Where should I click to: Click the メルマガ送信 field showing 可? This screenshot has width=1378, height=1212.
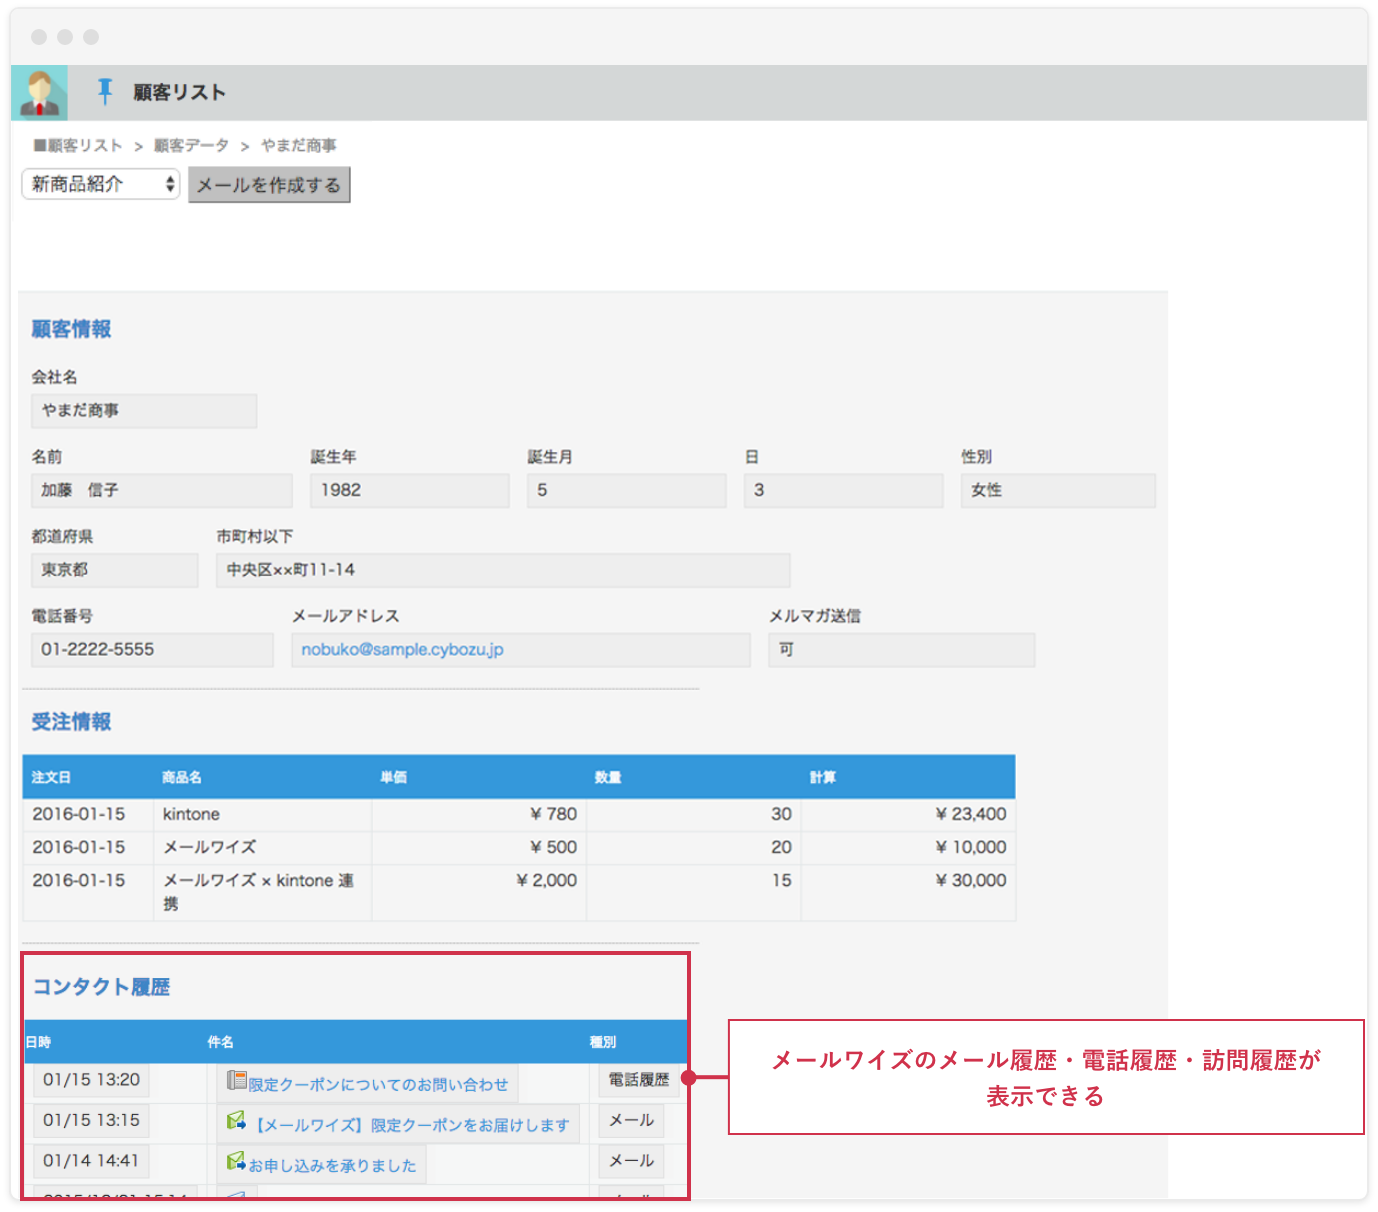(902, 650)
